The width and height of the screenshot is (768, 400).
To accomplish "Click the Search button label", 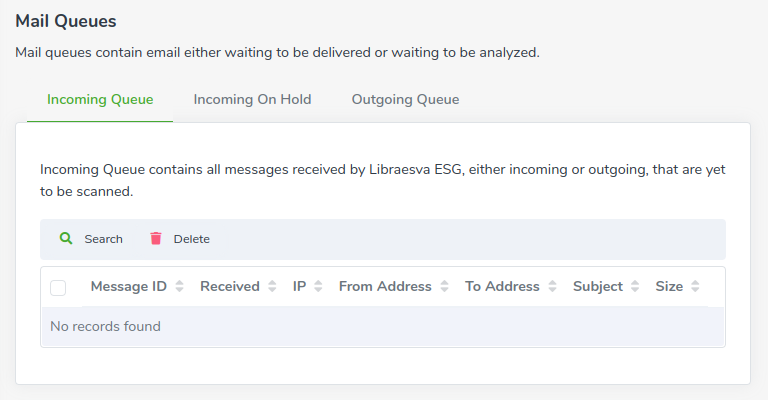I will coord(103,239).
